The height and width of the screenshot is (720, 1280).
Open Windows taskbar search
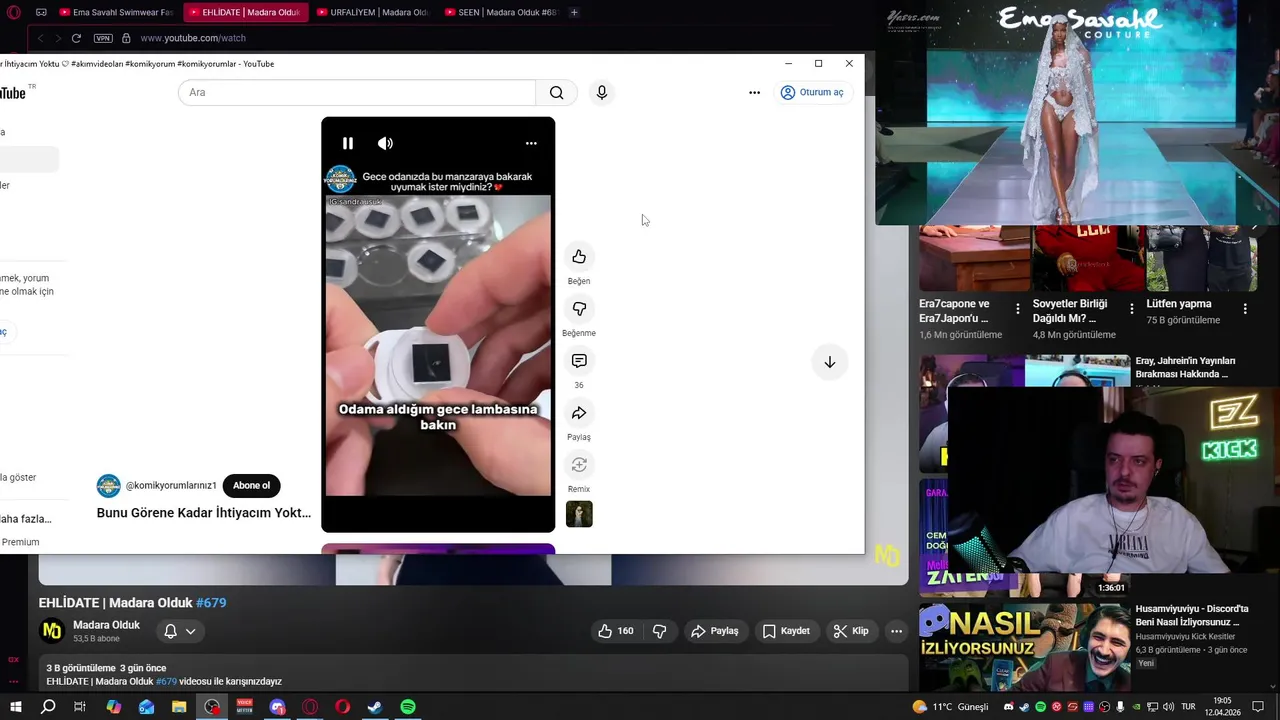click(48, 707)
